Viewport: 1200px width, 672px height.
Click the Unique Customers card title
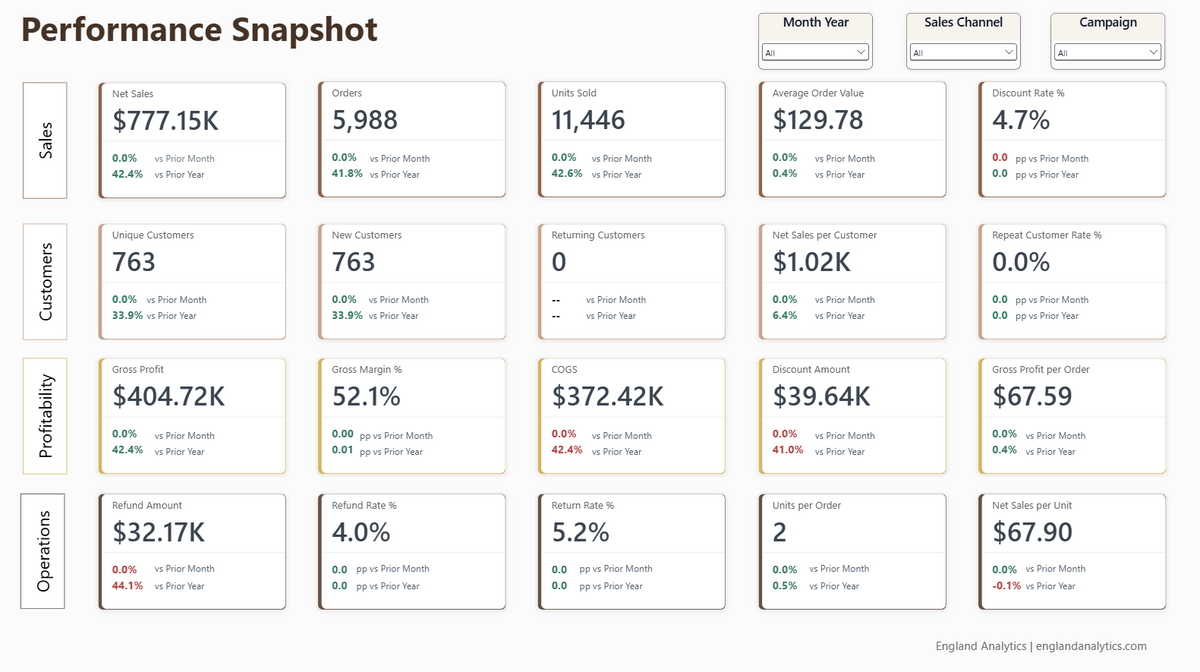pos(153,235)
